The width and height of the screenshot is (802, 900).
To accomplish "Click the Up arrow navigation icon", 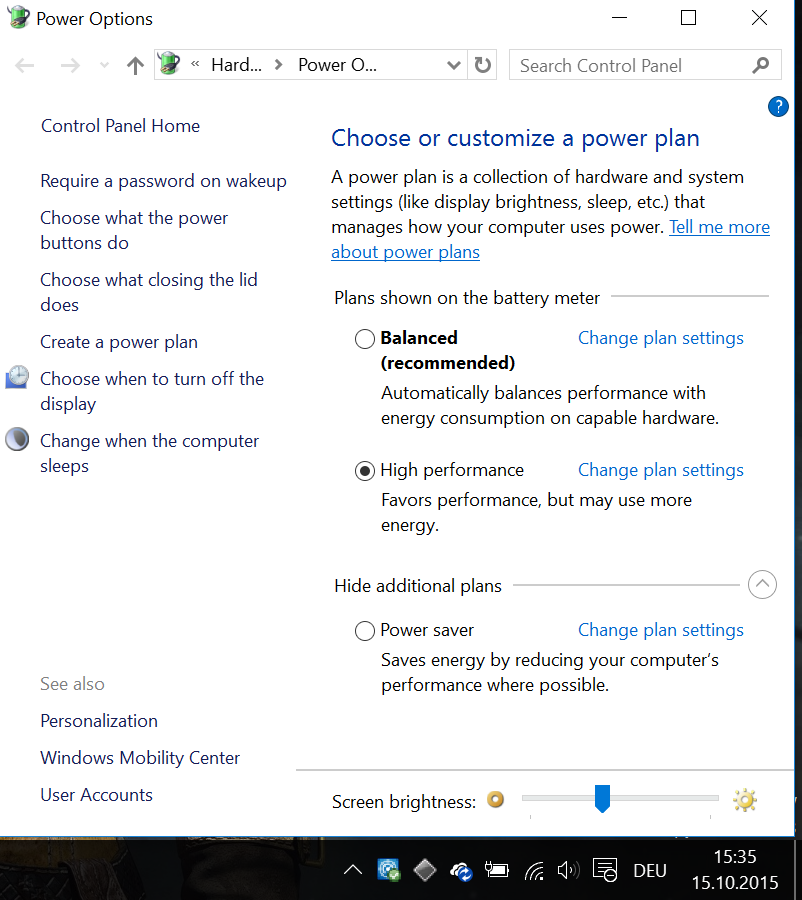I will point(135,64).
